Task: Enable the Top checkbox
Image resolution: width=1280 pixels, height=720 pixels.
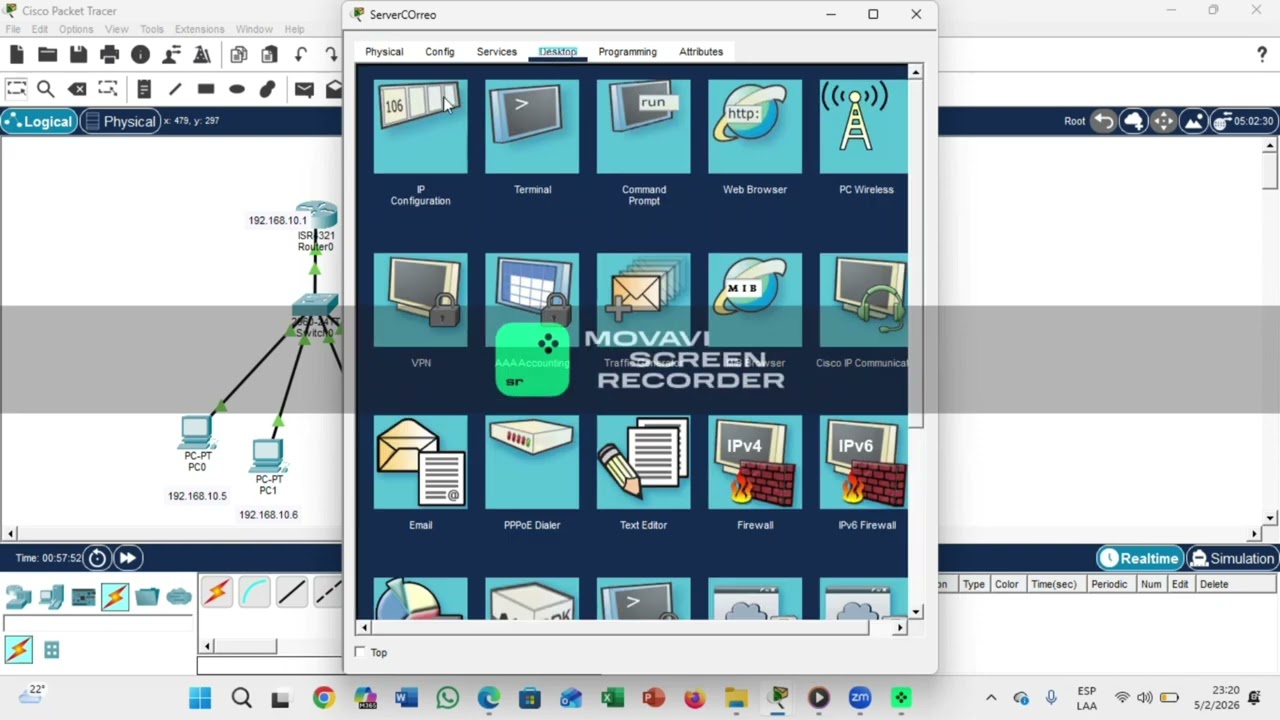Action: [360, 652]
